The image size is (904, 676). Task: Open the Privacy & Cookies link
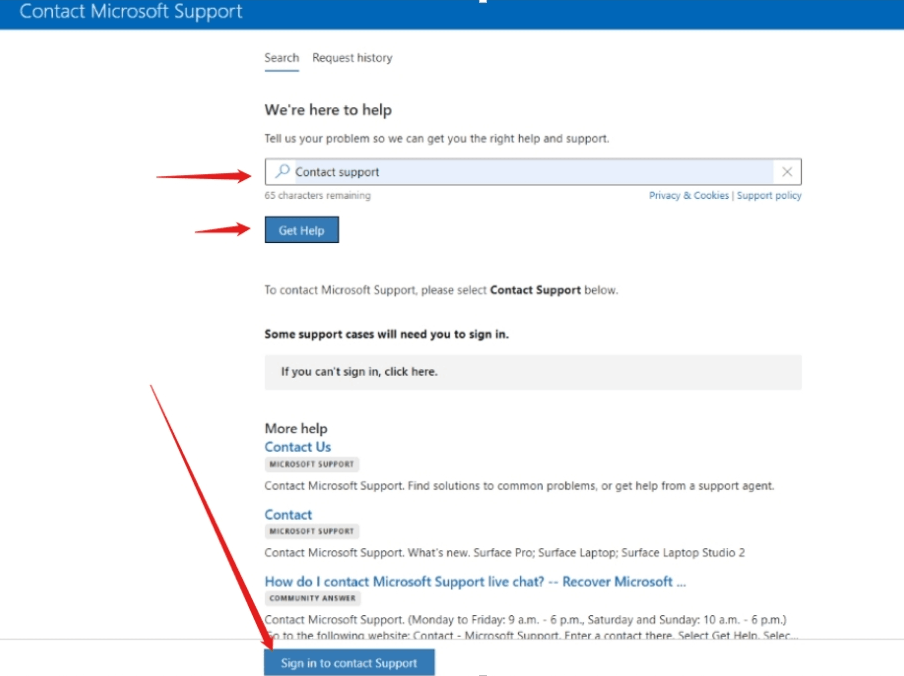(688, 195)
